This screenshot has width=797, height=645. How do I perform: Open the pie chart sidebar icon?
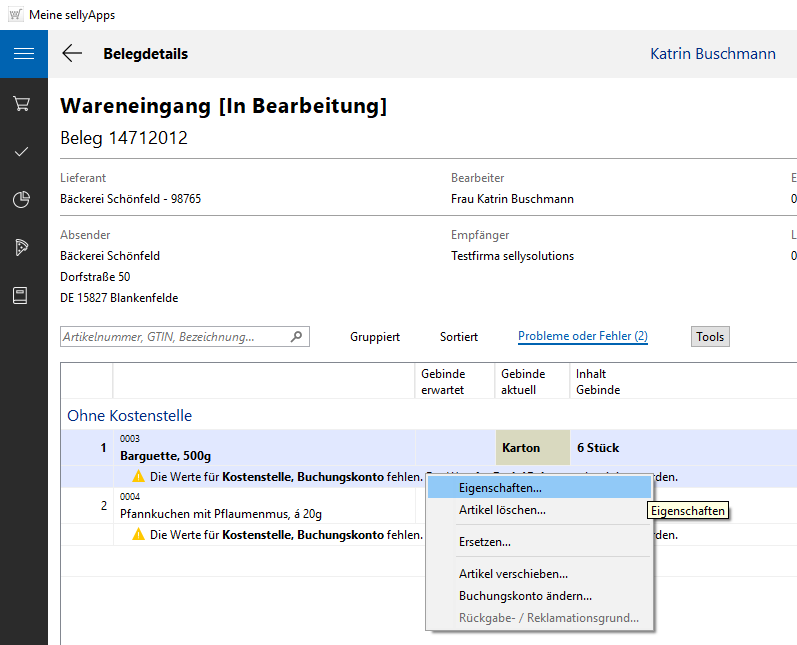22,200
